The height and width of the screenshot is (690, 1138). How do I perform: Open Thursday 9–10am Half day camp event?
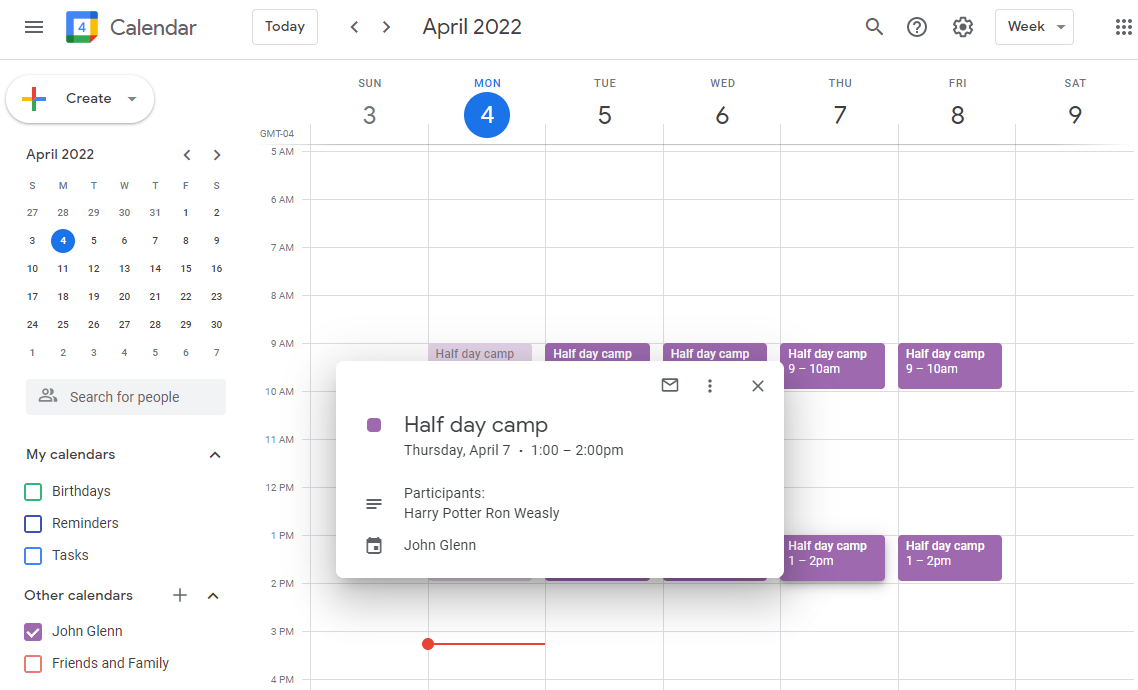pos(832,366)
